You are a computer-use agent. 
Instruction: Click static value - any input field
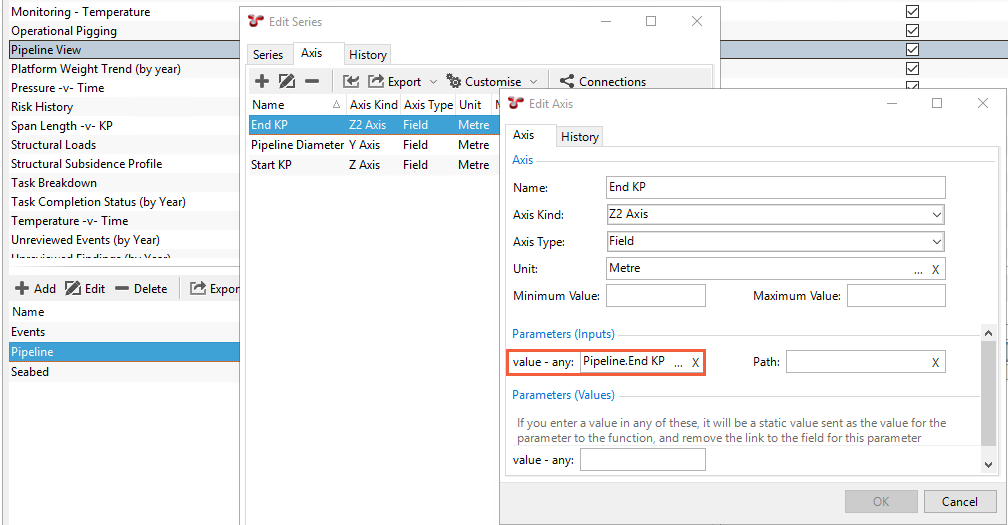[x=643, y=459]
